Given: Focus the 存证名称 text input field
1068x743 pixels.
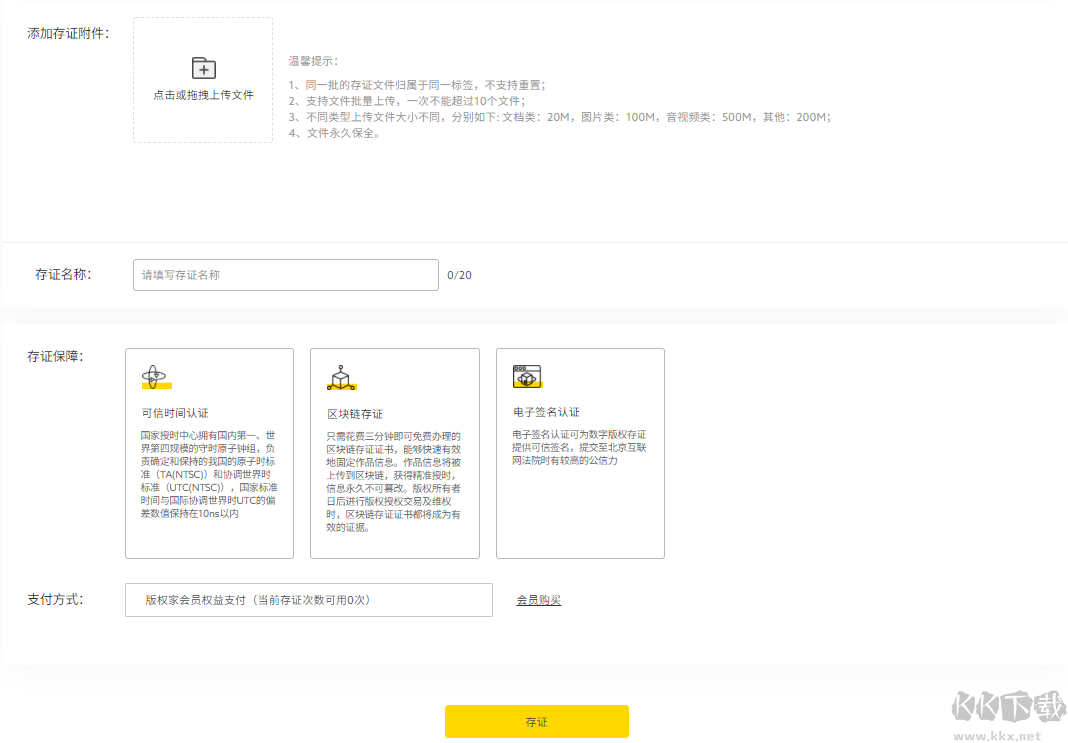Looking at the screenshot, I should pos(285,275).
